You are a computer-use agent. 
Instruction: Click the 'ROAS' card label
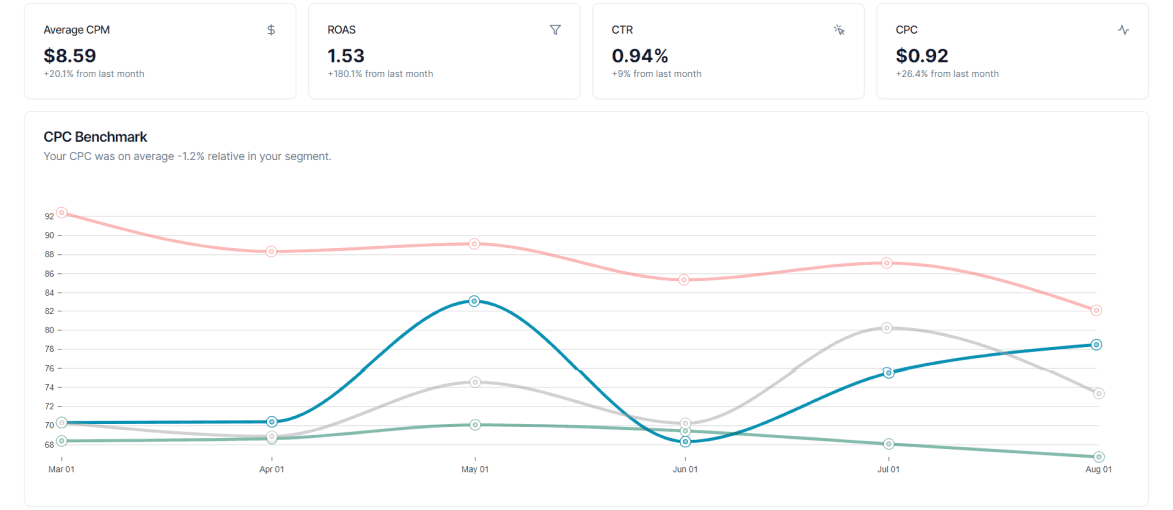tap(341, 31)
